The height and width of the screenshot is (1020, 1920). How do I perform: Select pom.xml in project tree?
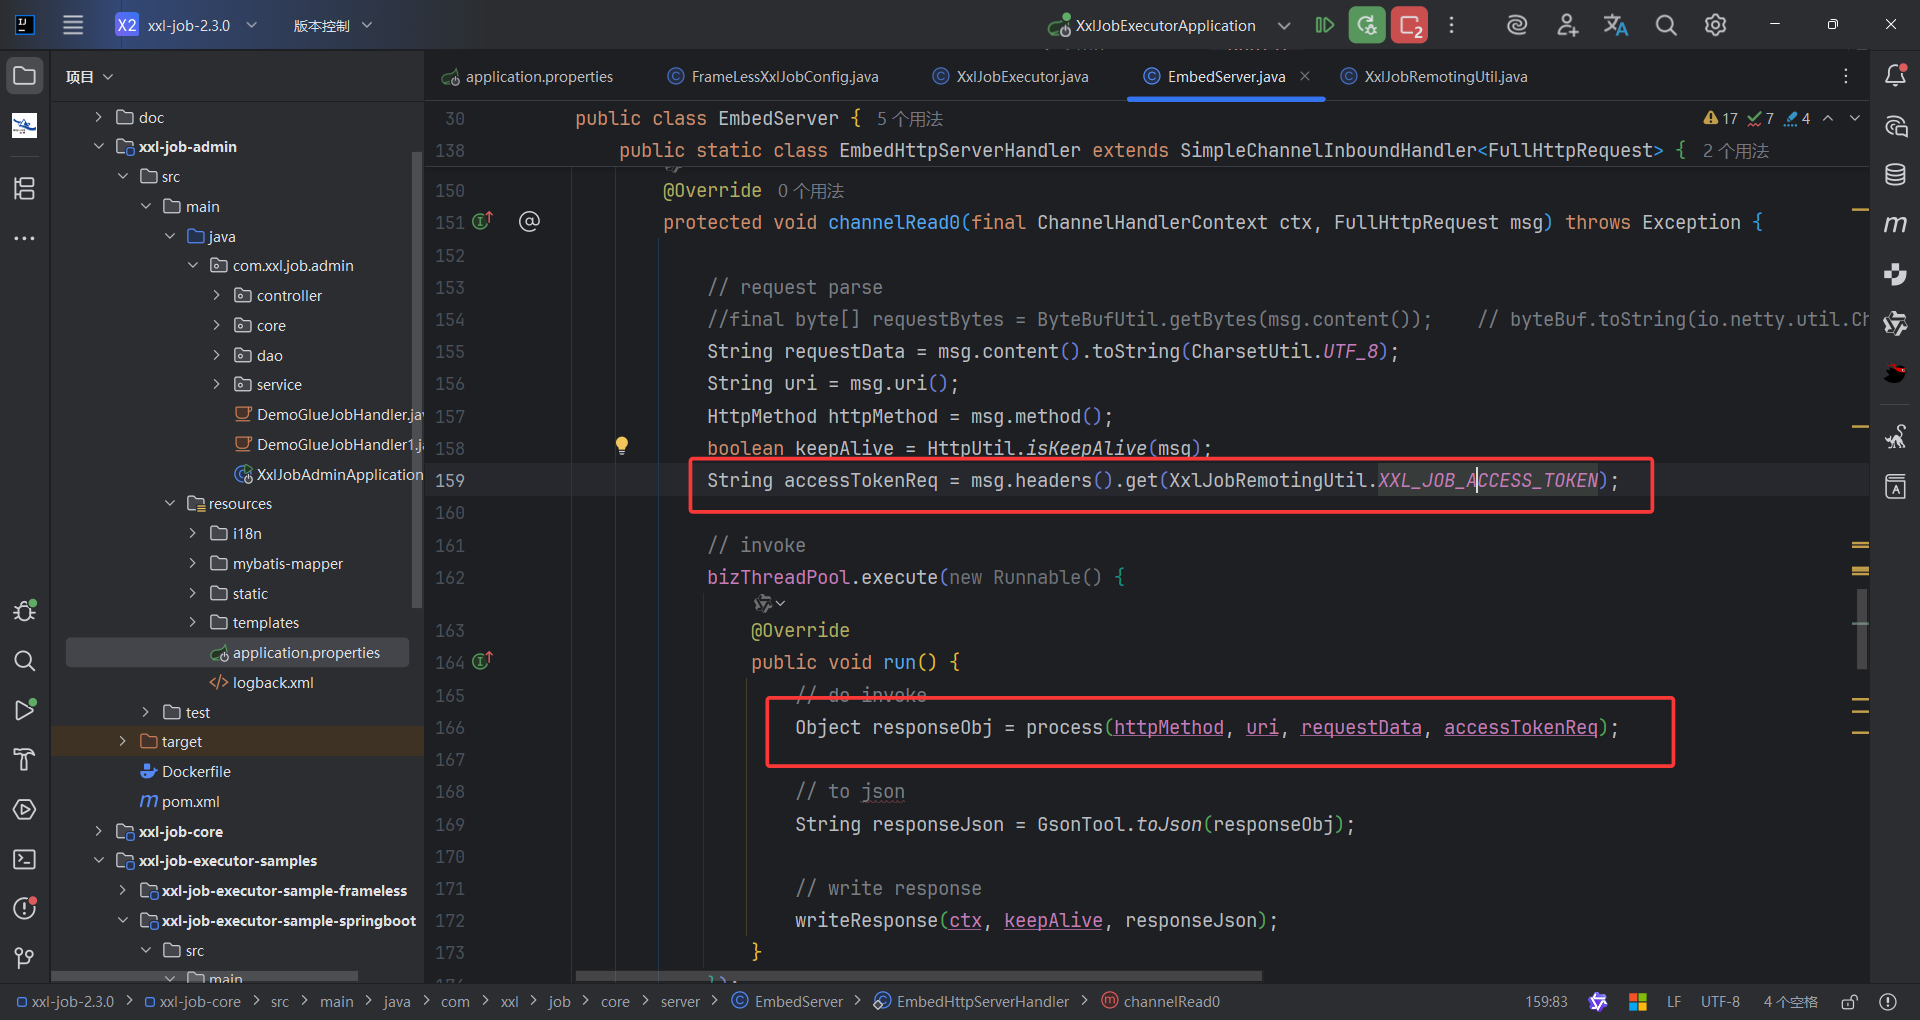coord(180,802)
